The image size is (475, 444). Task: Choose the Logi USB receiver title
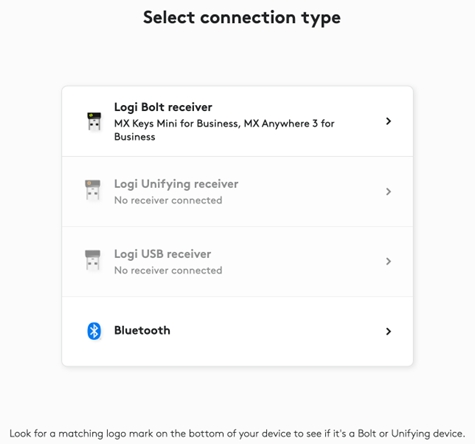click(x=162, y=254)
